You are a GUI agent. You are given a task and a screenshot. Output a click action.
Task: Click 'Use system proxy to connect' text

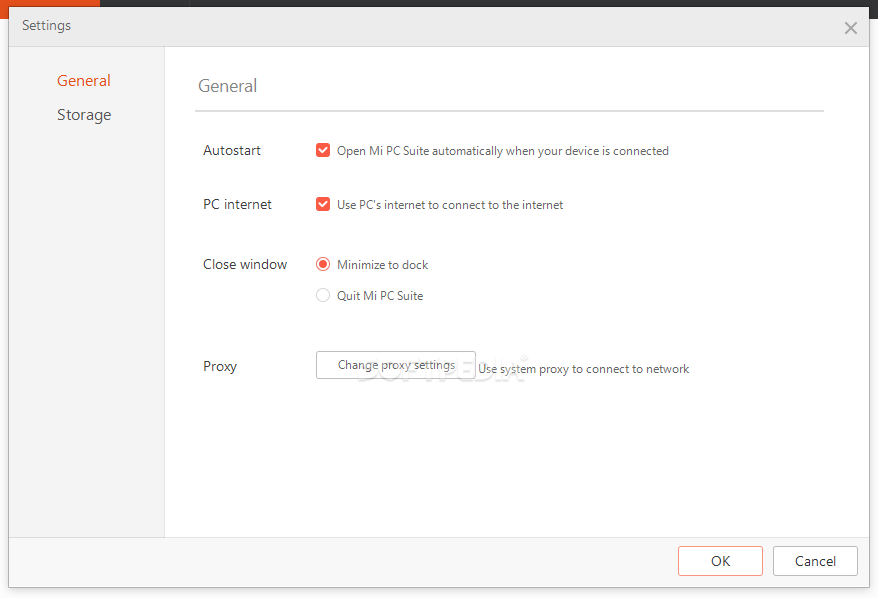[583, 369]
